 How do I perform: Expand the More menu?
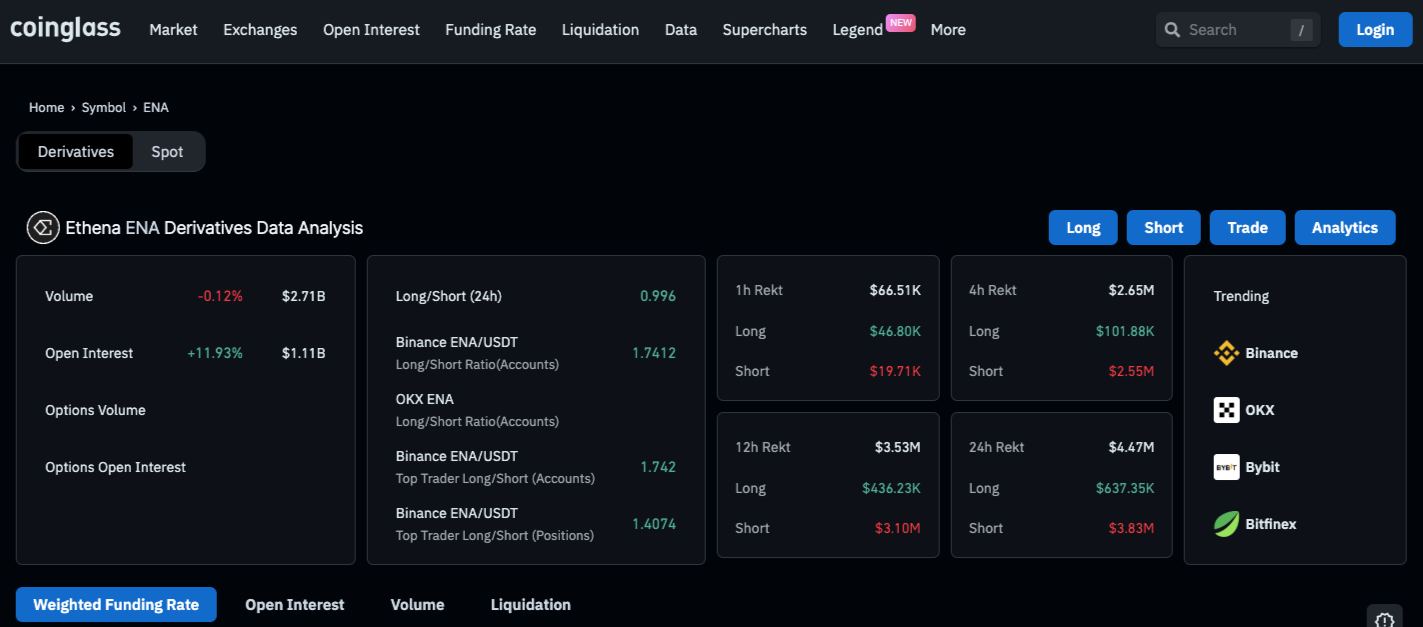pyautogui.click(x=948, y=30)
